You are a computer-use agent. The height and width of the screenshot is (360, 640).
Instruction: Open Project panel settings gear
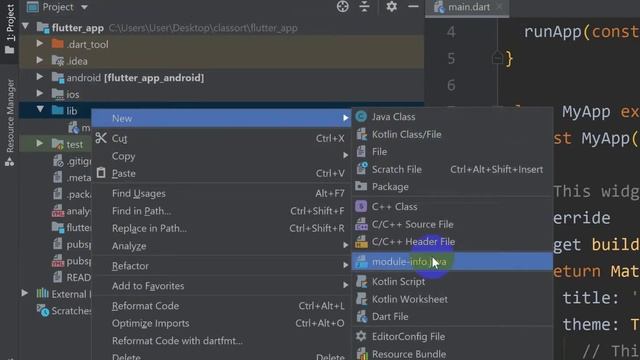[x=391, y=7]
